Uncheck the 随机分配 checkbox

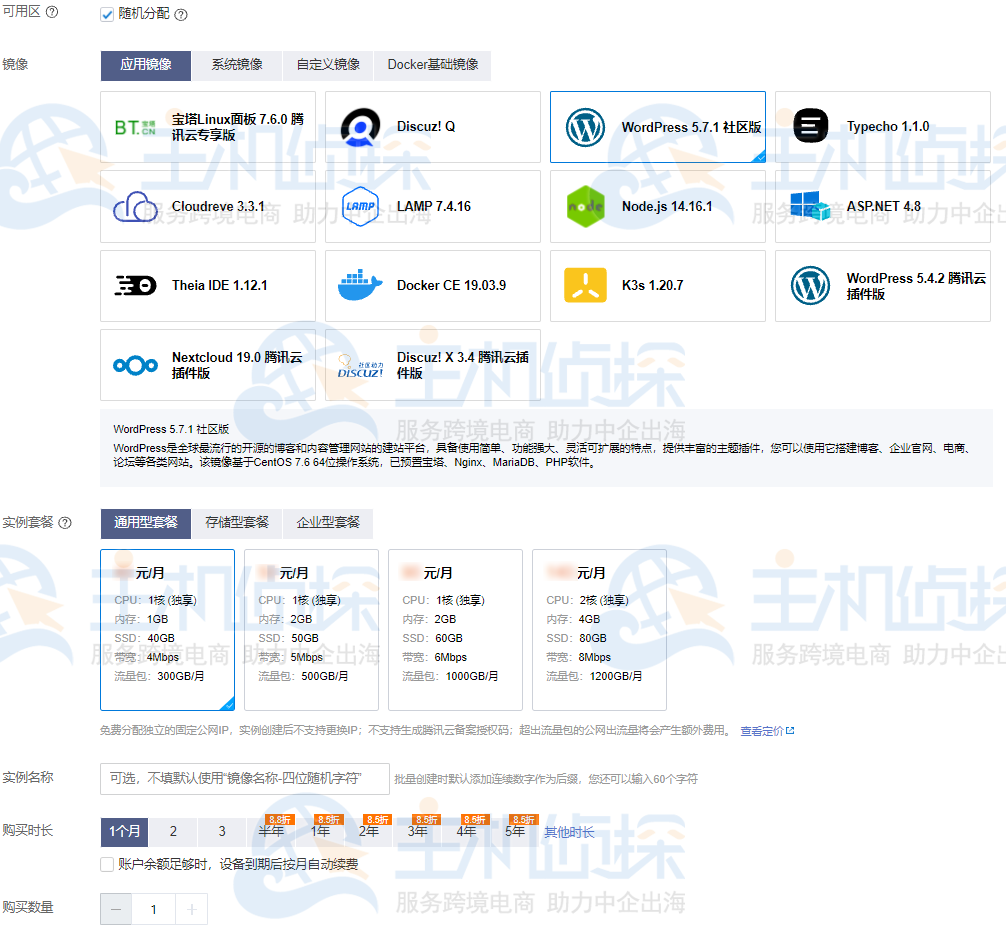coord(106,14)
